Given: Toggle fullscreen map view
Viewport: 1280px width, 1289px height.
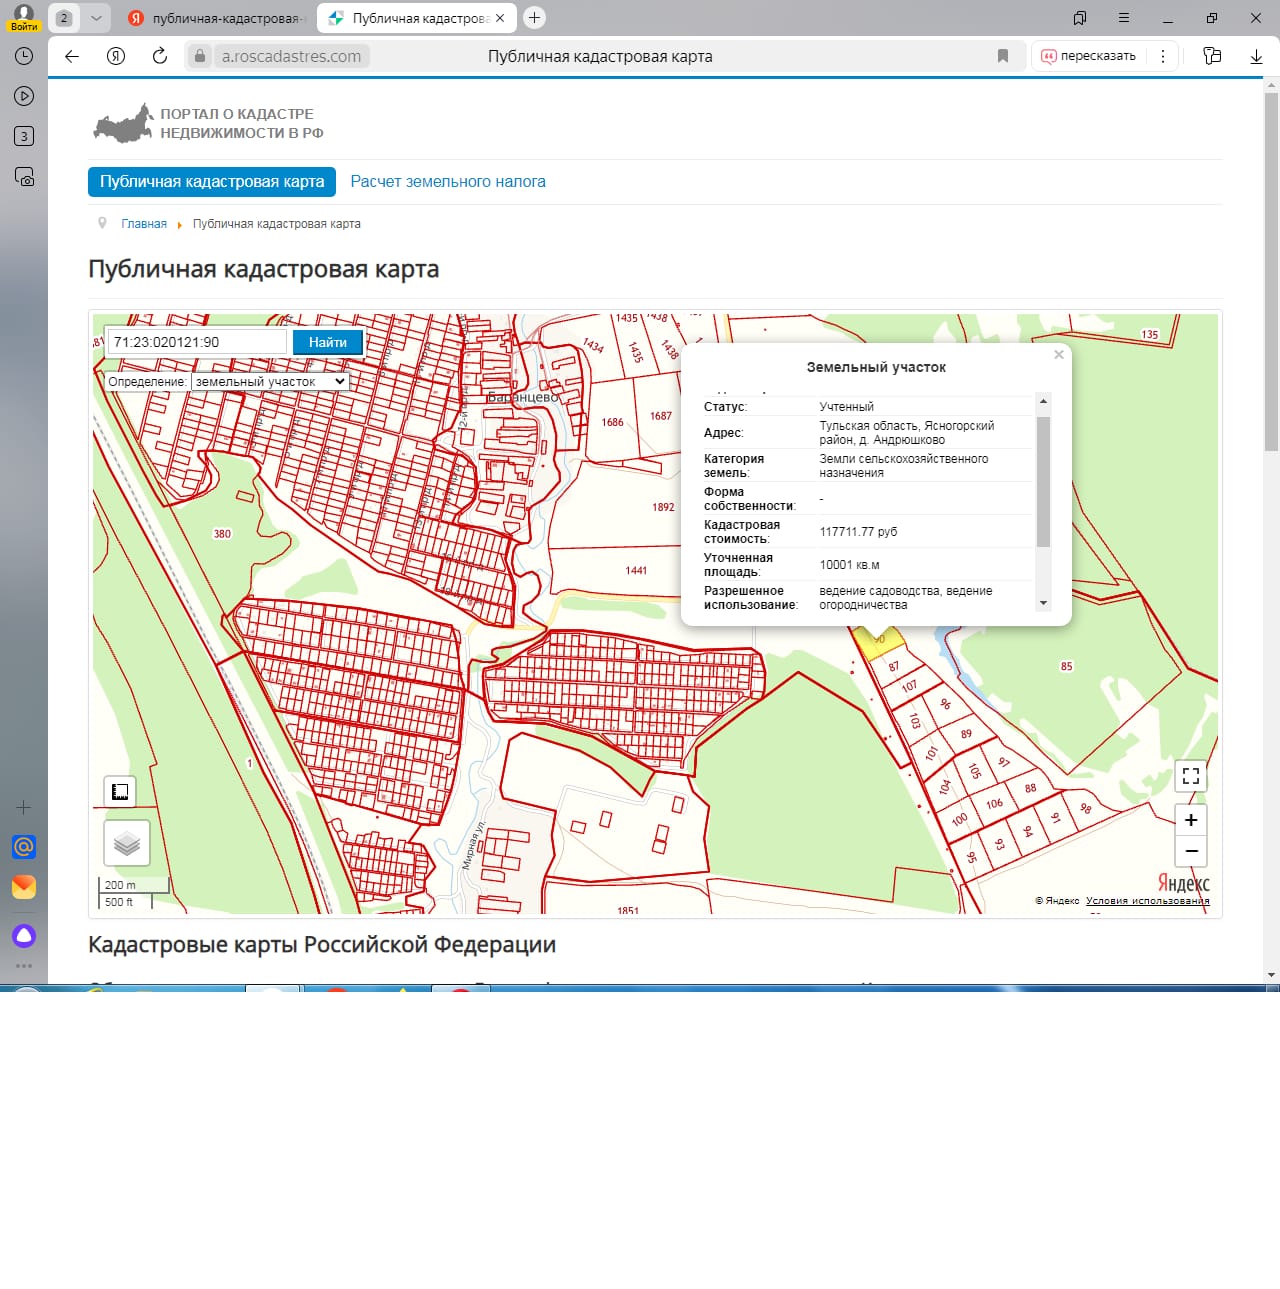Looking at the screenshot, I should [1190, 776].
